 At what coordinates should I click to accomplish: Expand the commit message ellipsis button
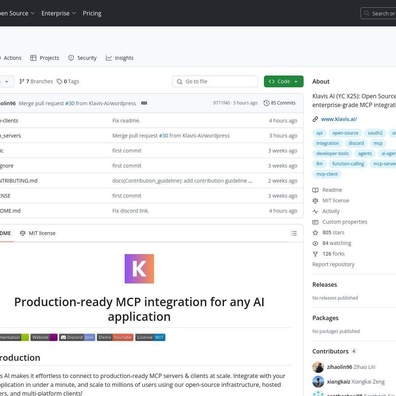tap(144, 103)
